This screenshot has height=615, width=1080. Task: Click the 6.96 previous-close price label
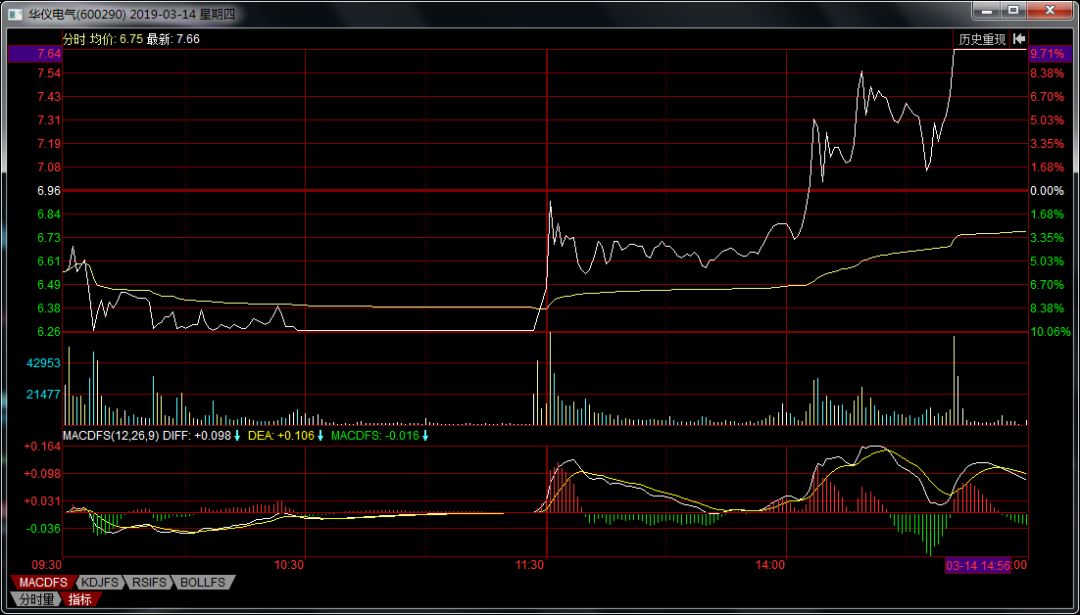pyautogui.click(x=50, y=190)
